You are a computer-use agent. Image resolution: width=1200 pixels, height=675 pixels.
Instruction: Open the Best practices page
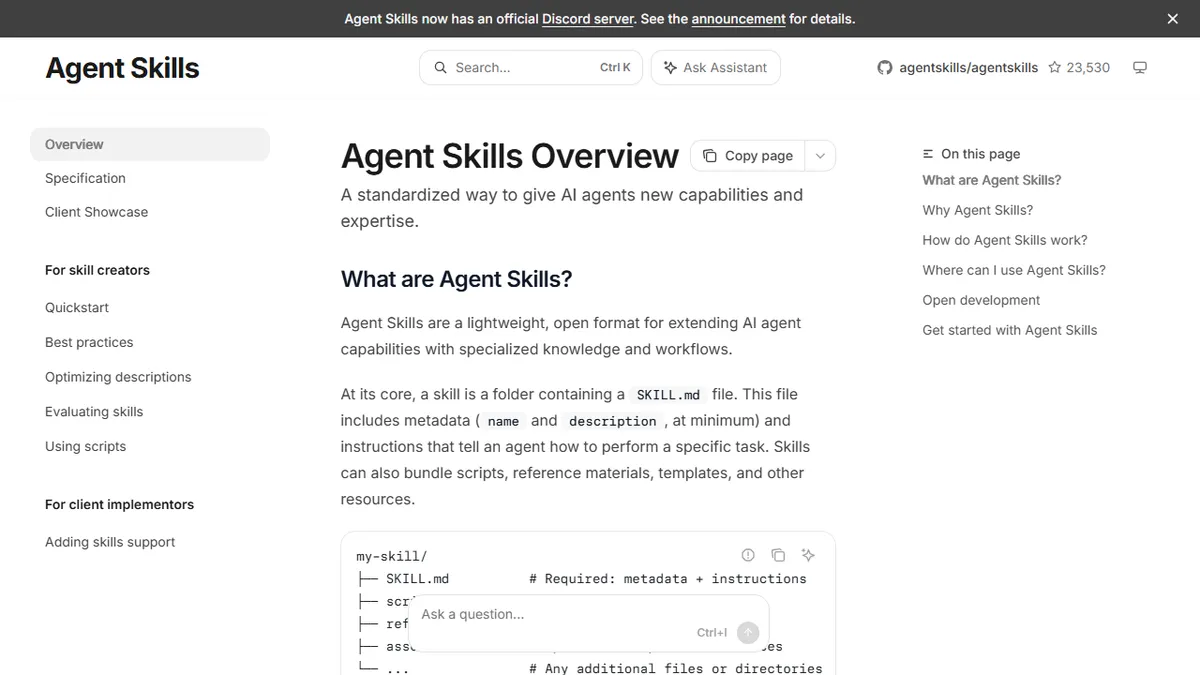[89, 342]
